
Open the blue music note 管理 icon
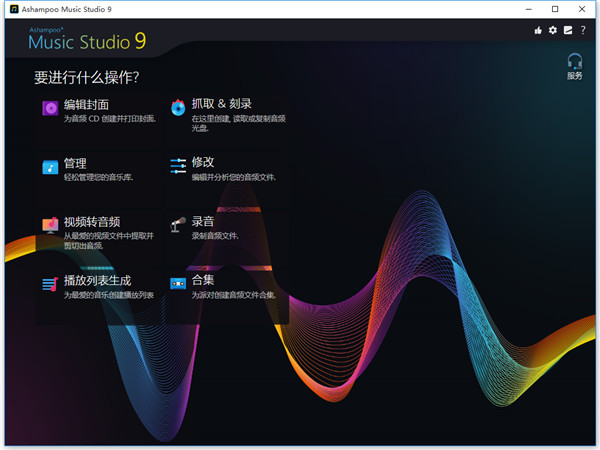pos(50,167)
